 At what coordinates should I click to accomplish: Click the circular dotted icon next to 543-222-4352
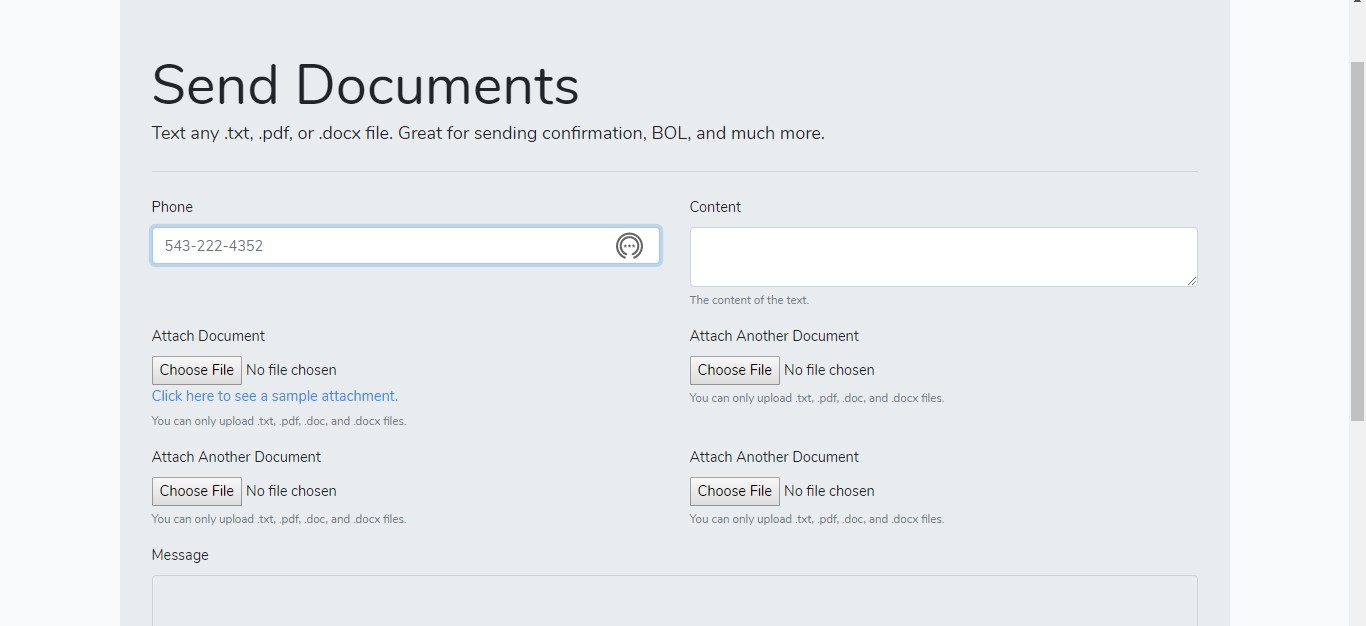click(629, 246)
